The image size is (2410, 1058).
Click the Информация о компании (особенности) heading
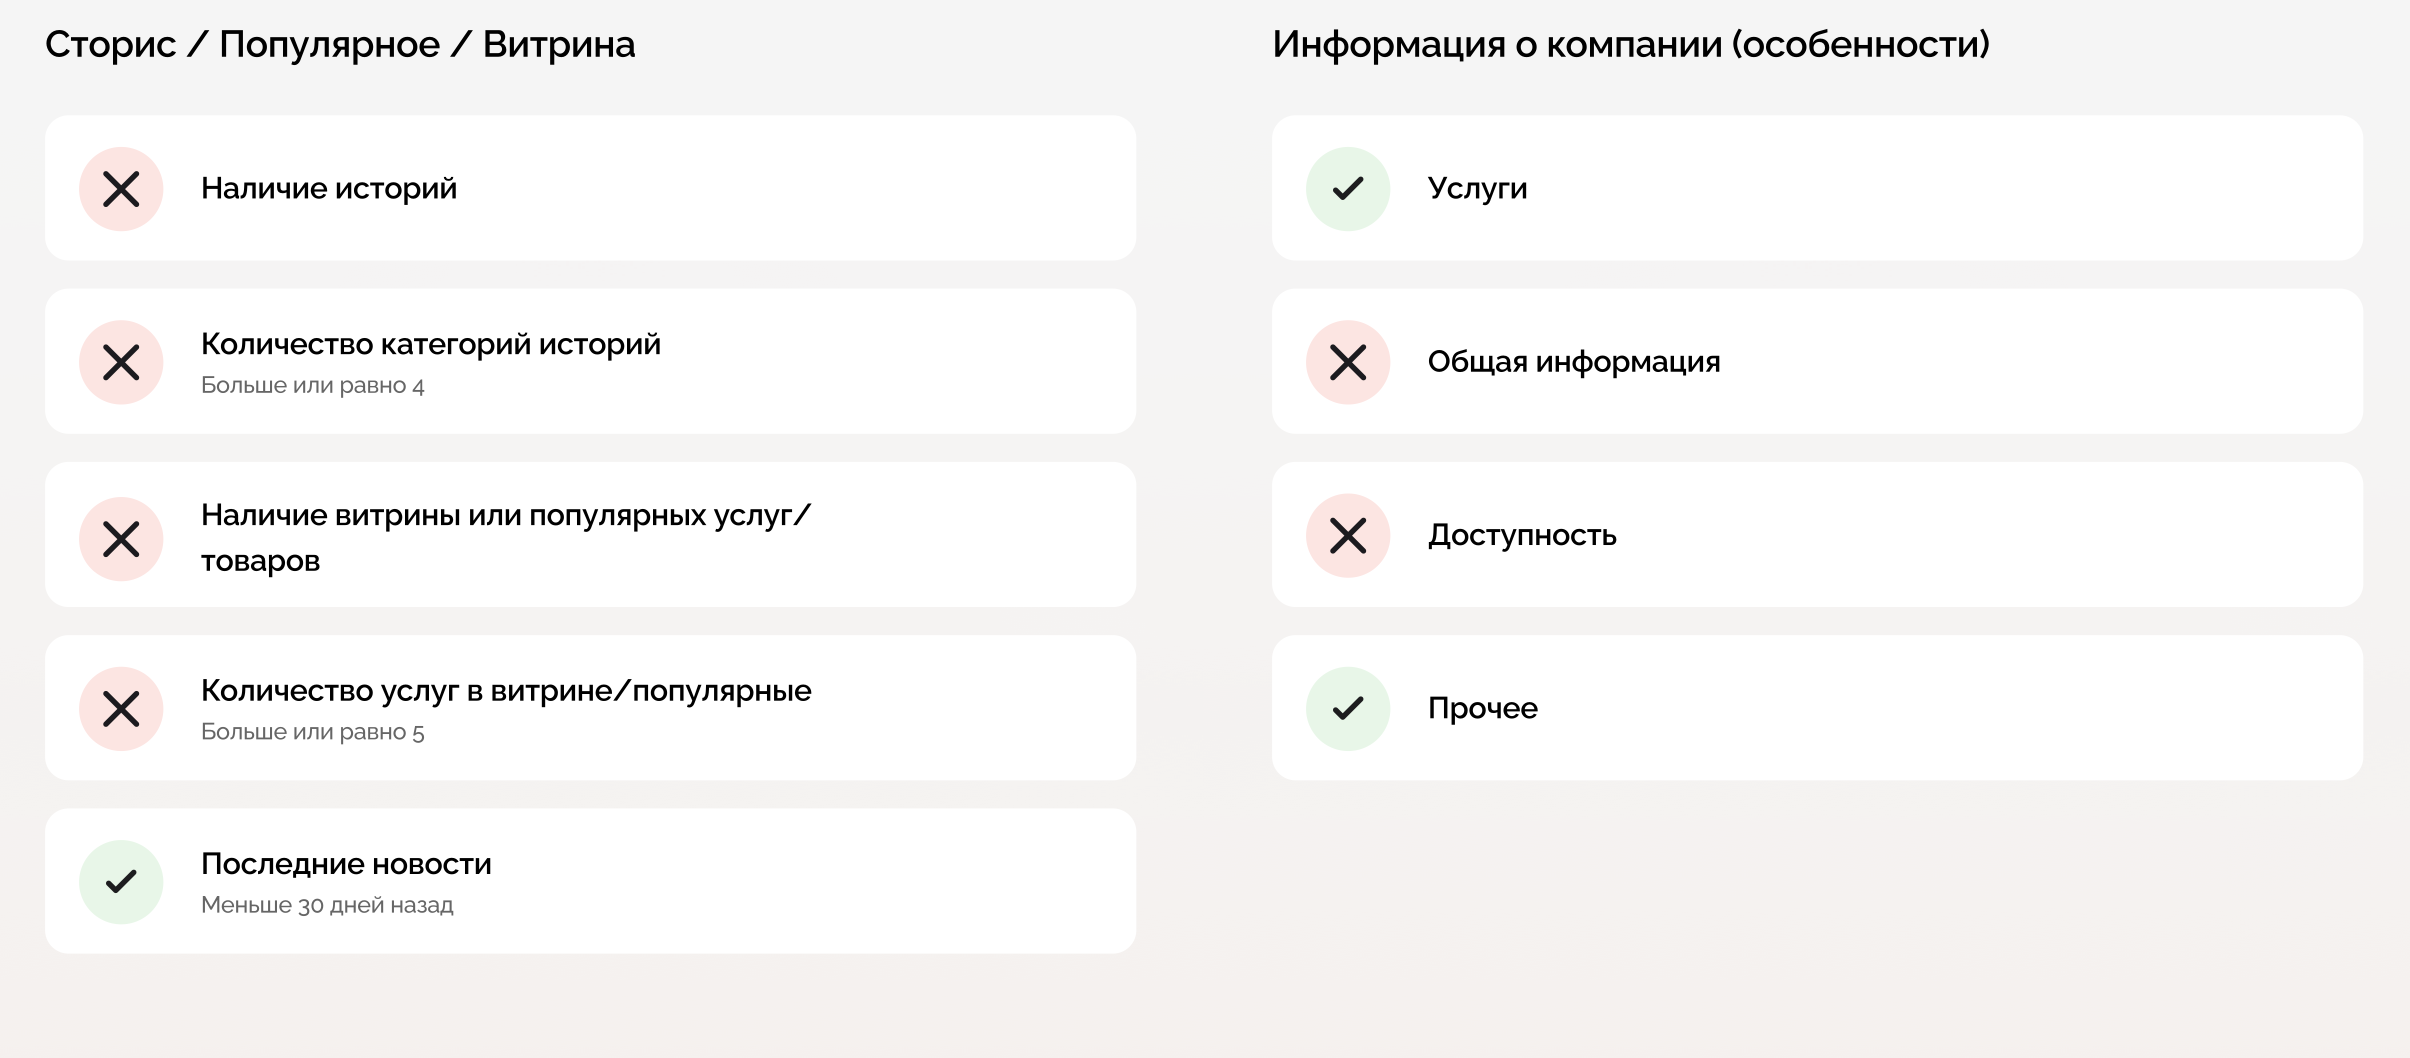click(x=1630, y=45)
